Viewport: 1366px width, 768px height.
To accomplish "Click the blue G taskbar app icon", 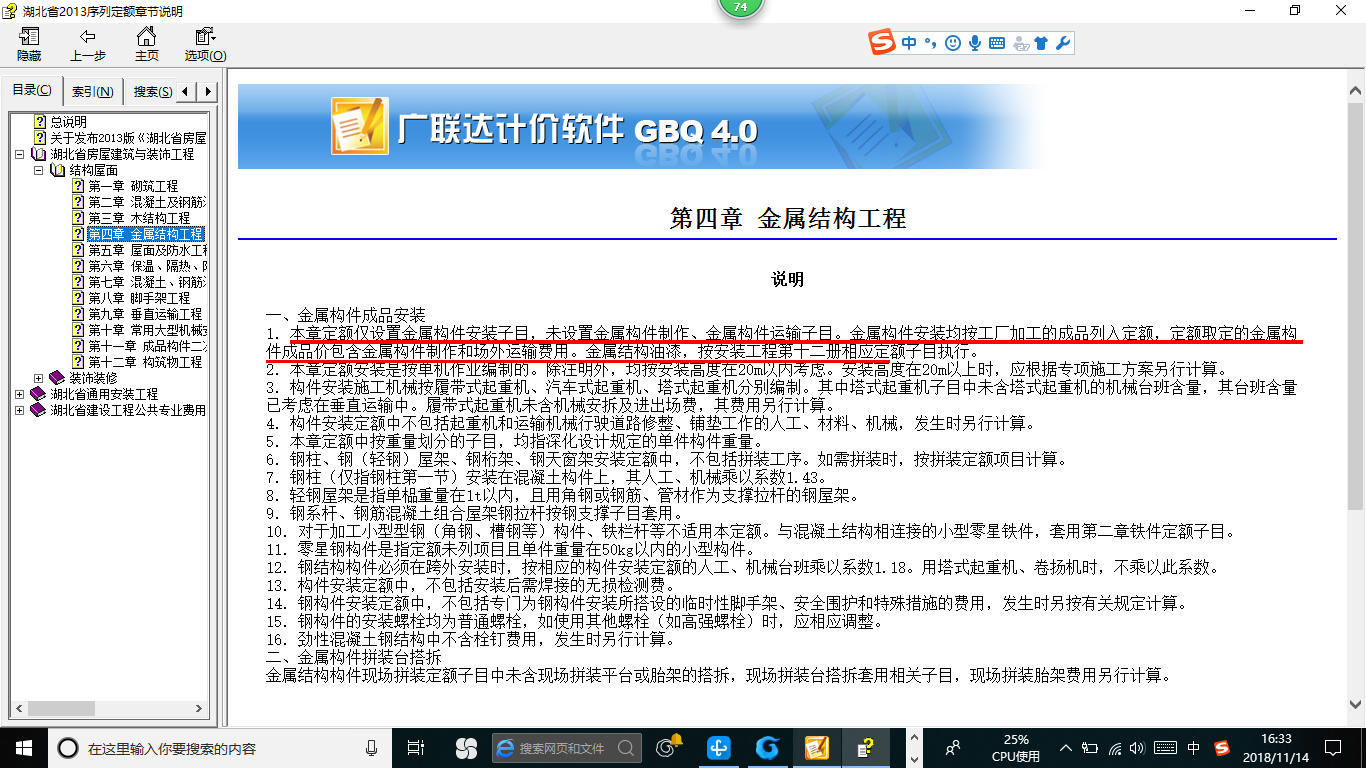I will [x=768, y=747].
